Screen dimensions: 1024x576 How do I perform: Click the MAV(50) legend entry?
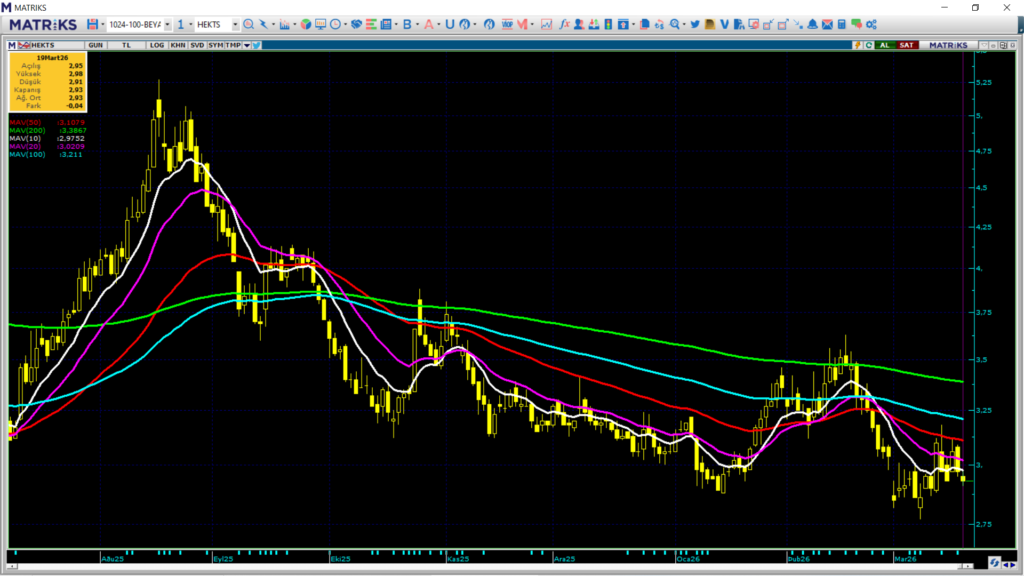tap(47, 122)
